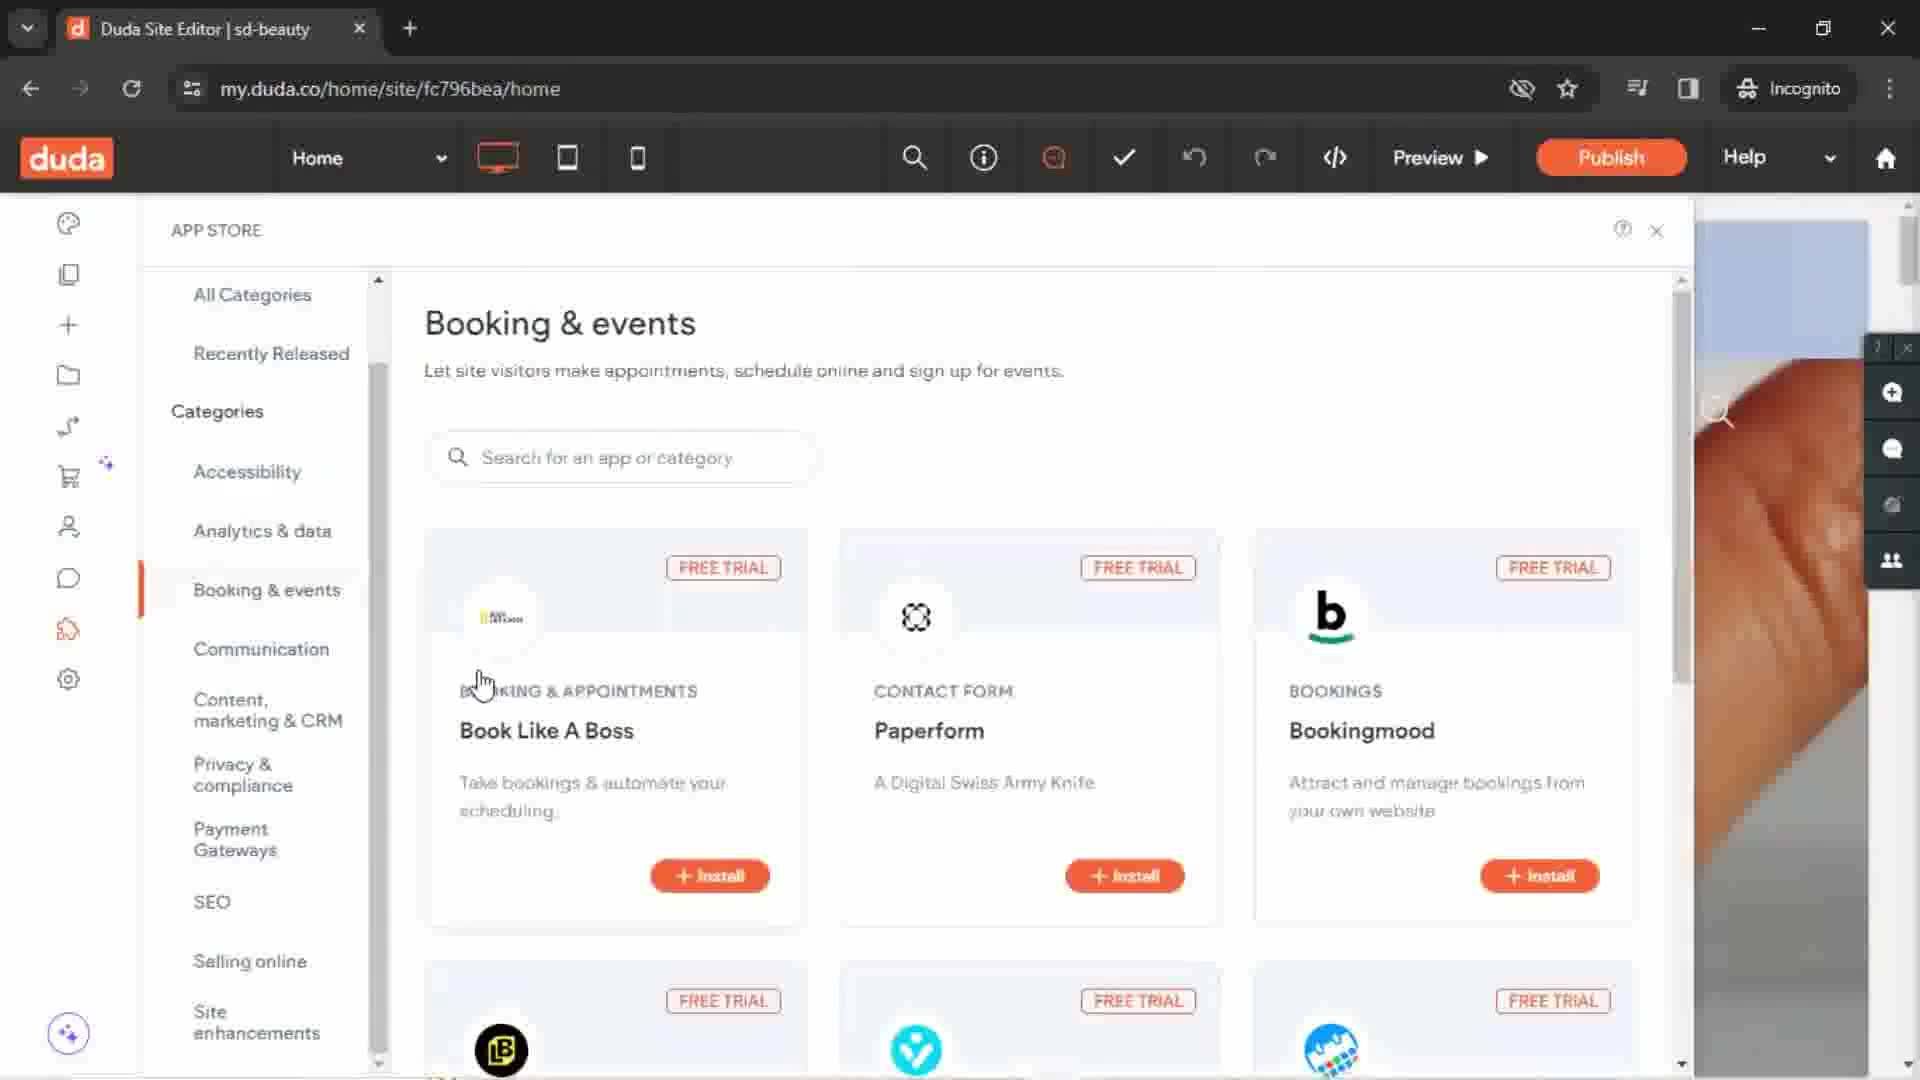Switch to tablet view
1920x1080 pixels.
coord(567,158)
